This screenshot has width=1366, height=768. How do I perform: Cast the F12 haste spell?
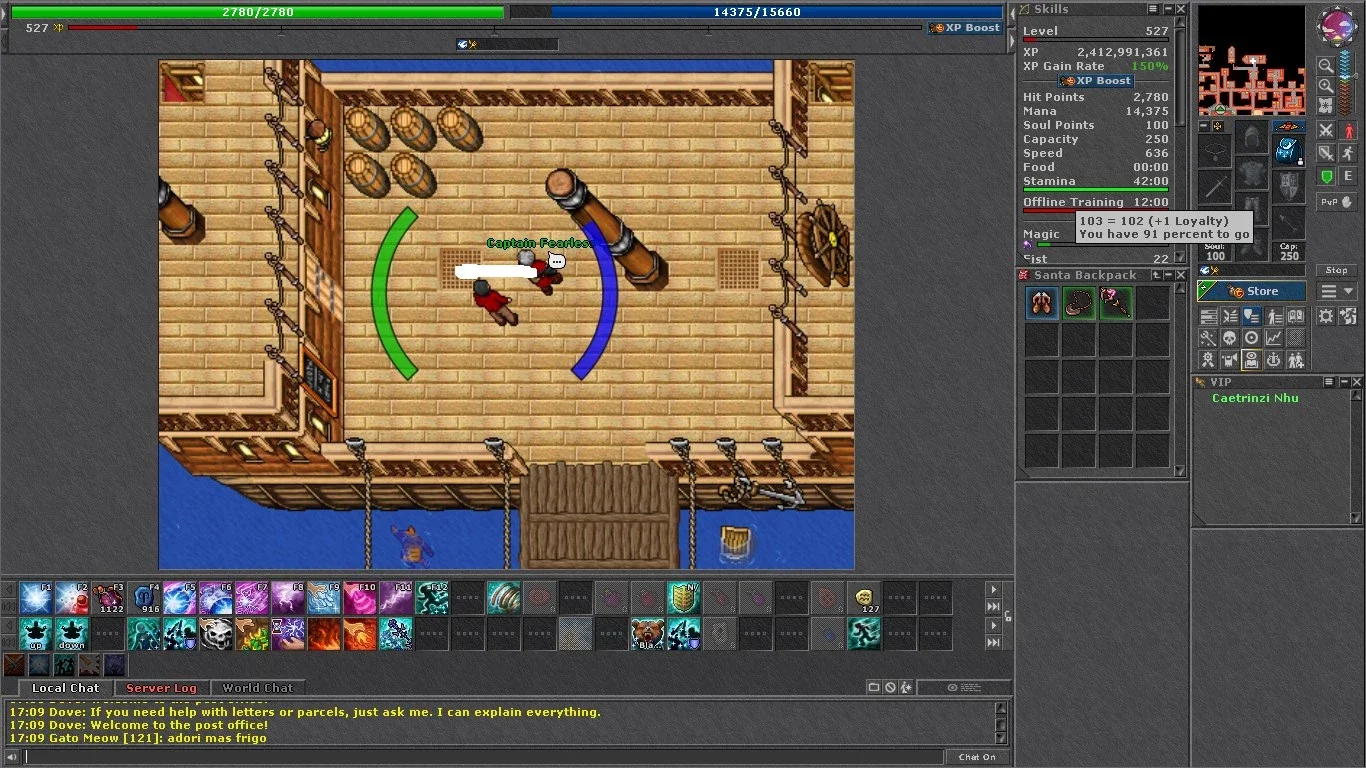pos(432,598)
